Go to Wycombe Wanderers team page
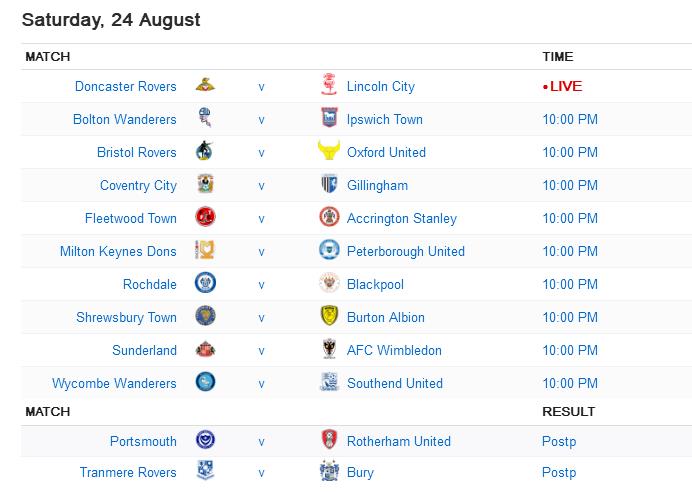Screen dimensions: 692x493 pos(114,383)
